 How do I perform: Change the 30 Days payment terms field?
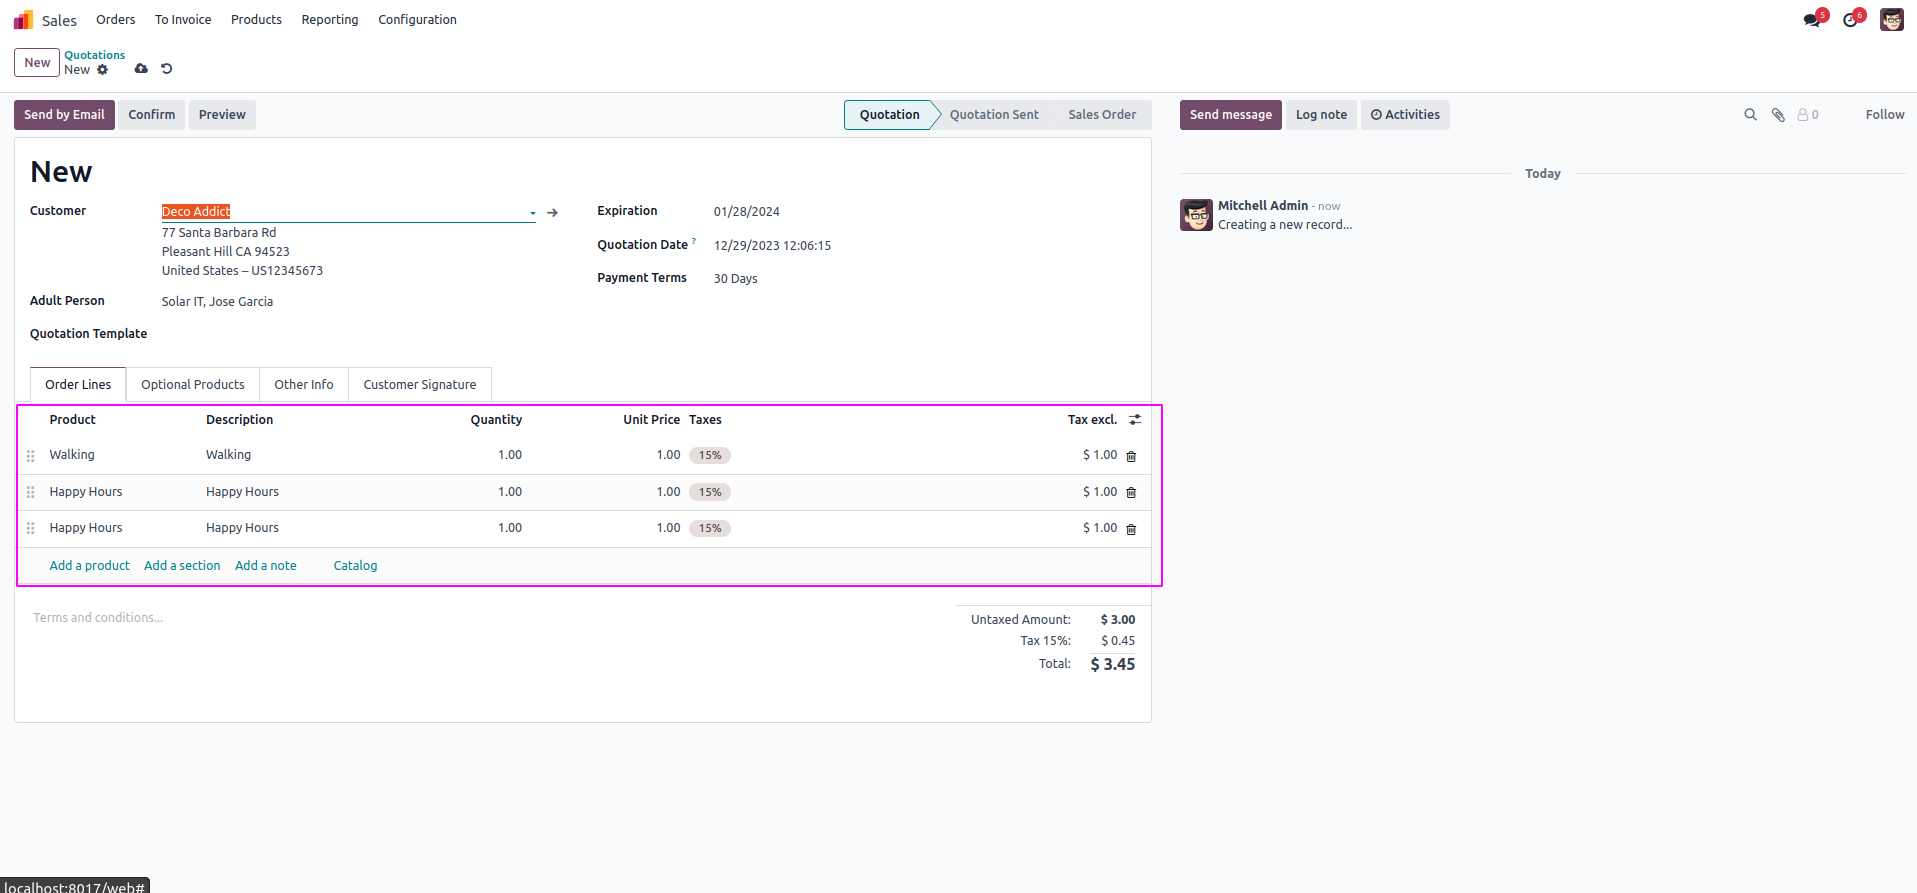(735, 279)
